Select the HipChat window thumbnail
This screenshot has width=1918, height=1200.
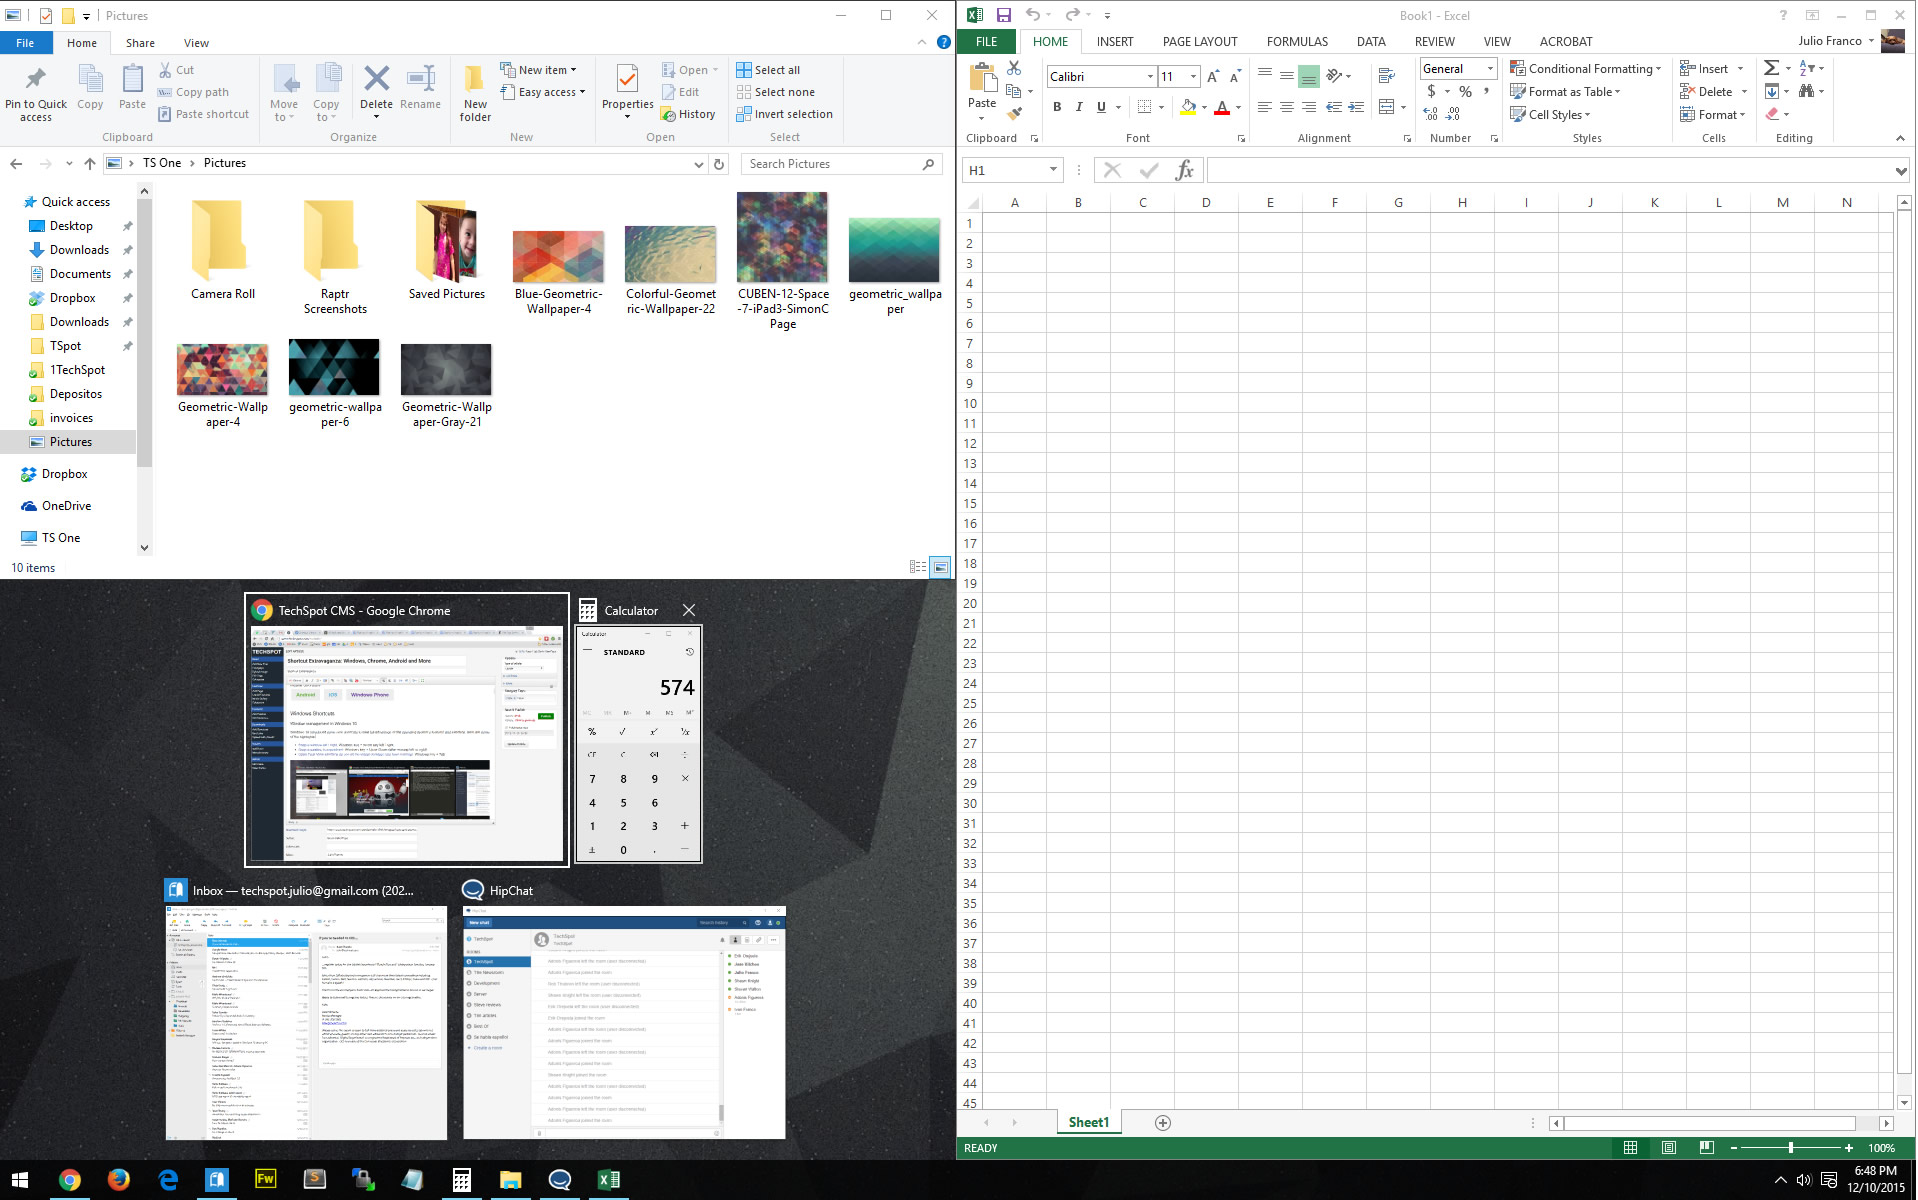624,1022
